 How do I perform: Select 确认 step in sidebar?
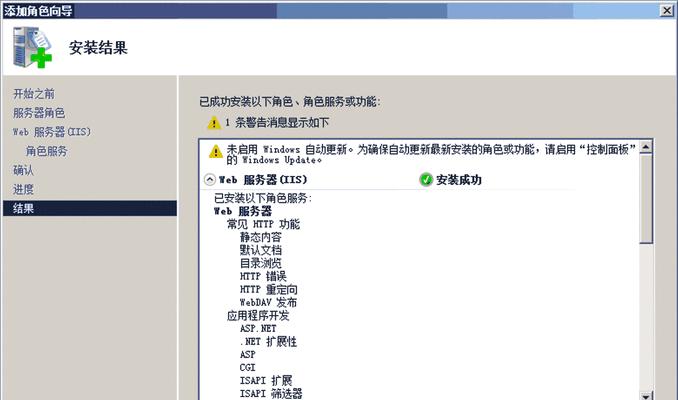coord(23,170)
